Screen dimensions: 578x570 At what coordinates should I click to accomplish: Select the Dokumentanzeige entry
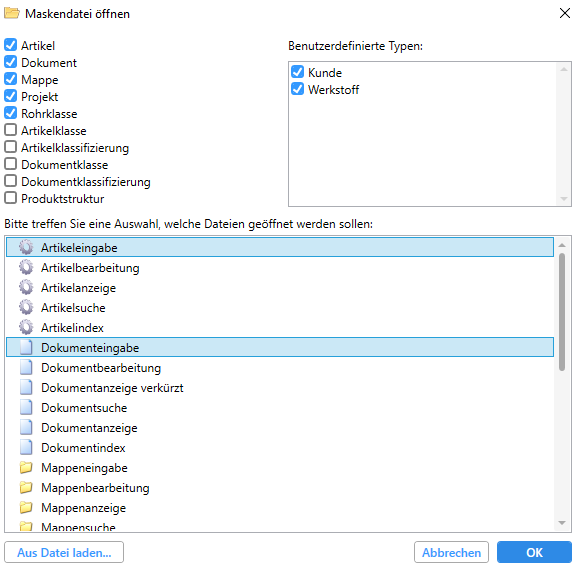coord(280,427)
